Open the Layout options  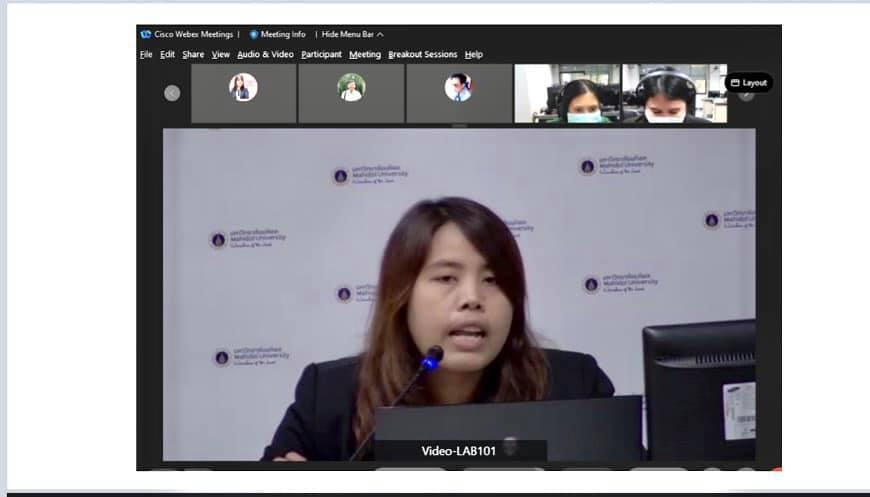click(x=748, y=83)
